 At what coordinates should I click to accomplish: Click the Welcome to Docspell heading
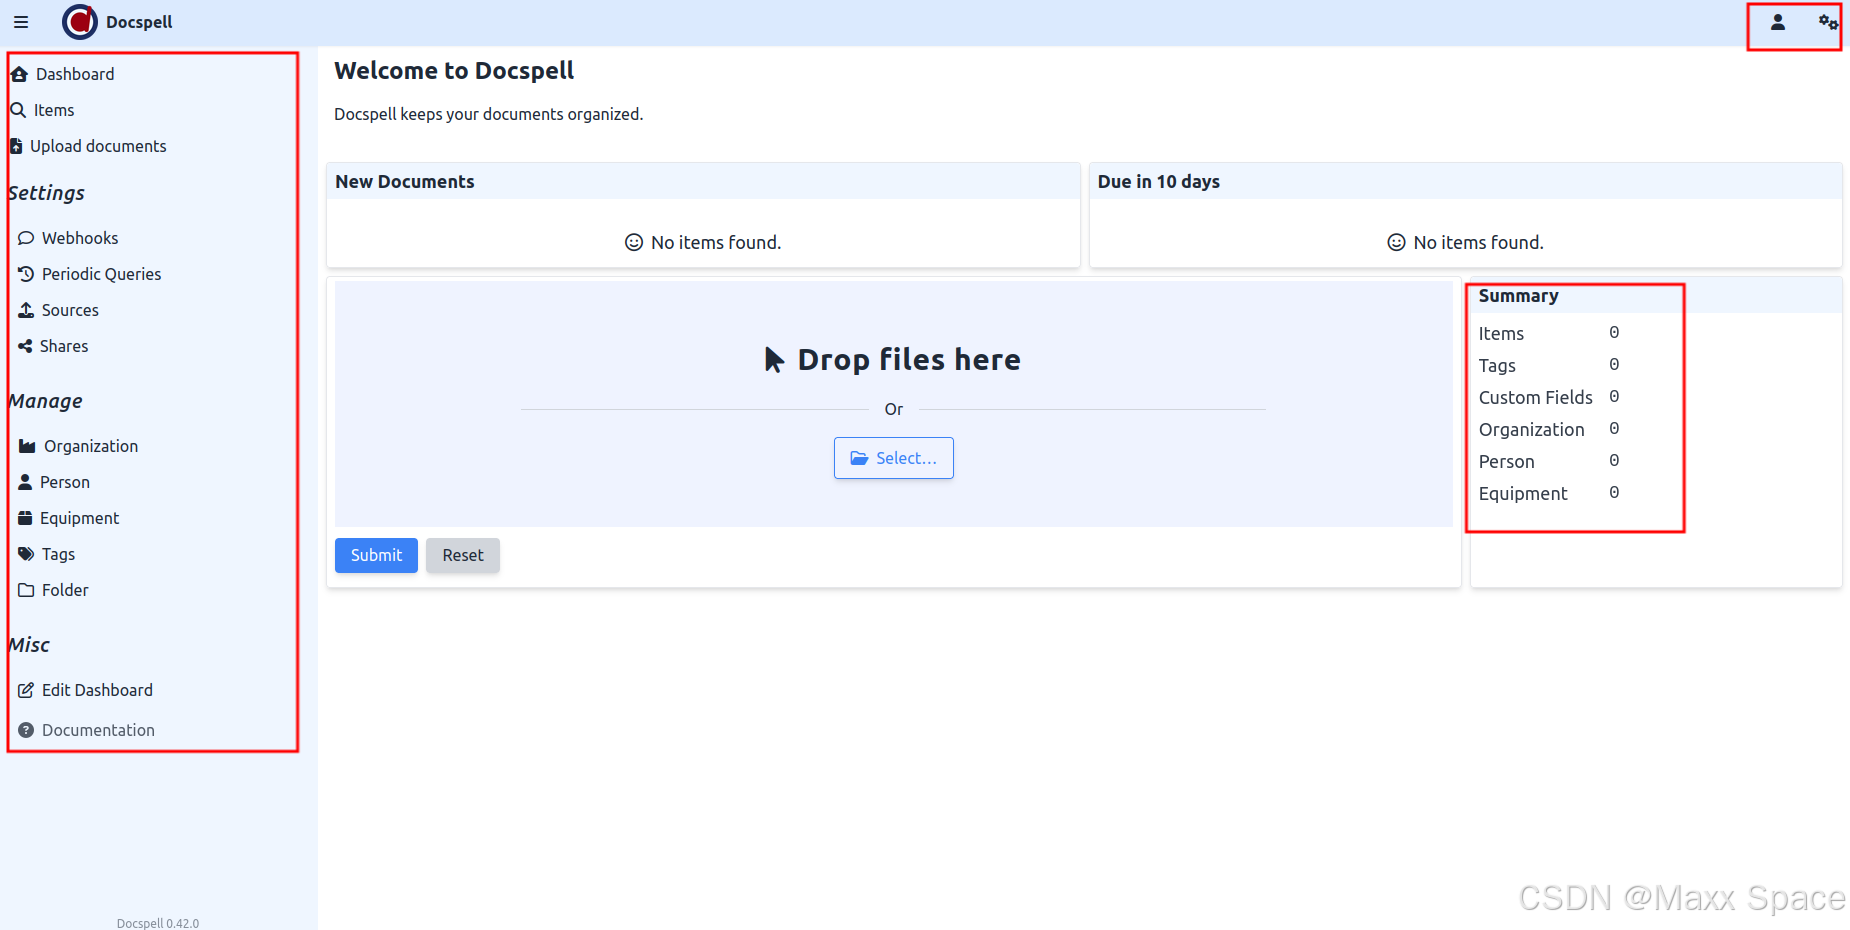[x=454, y=71]
